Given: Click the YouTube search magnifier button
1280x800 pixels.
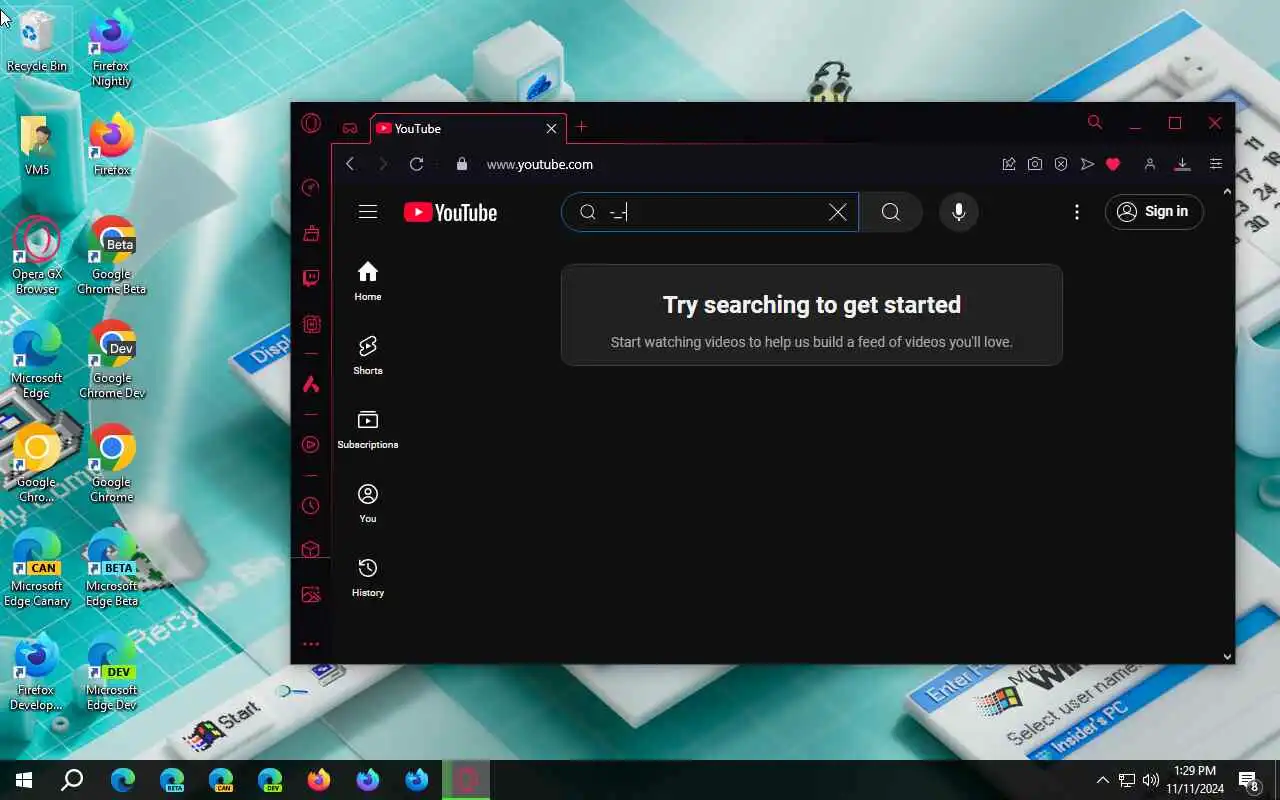Looking at the screenshot, I should pos(890,212).
